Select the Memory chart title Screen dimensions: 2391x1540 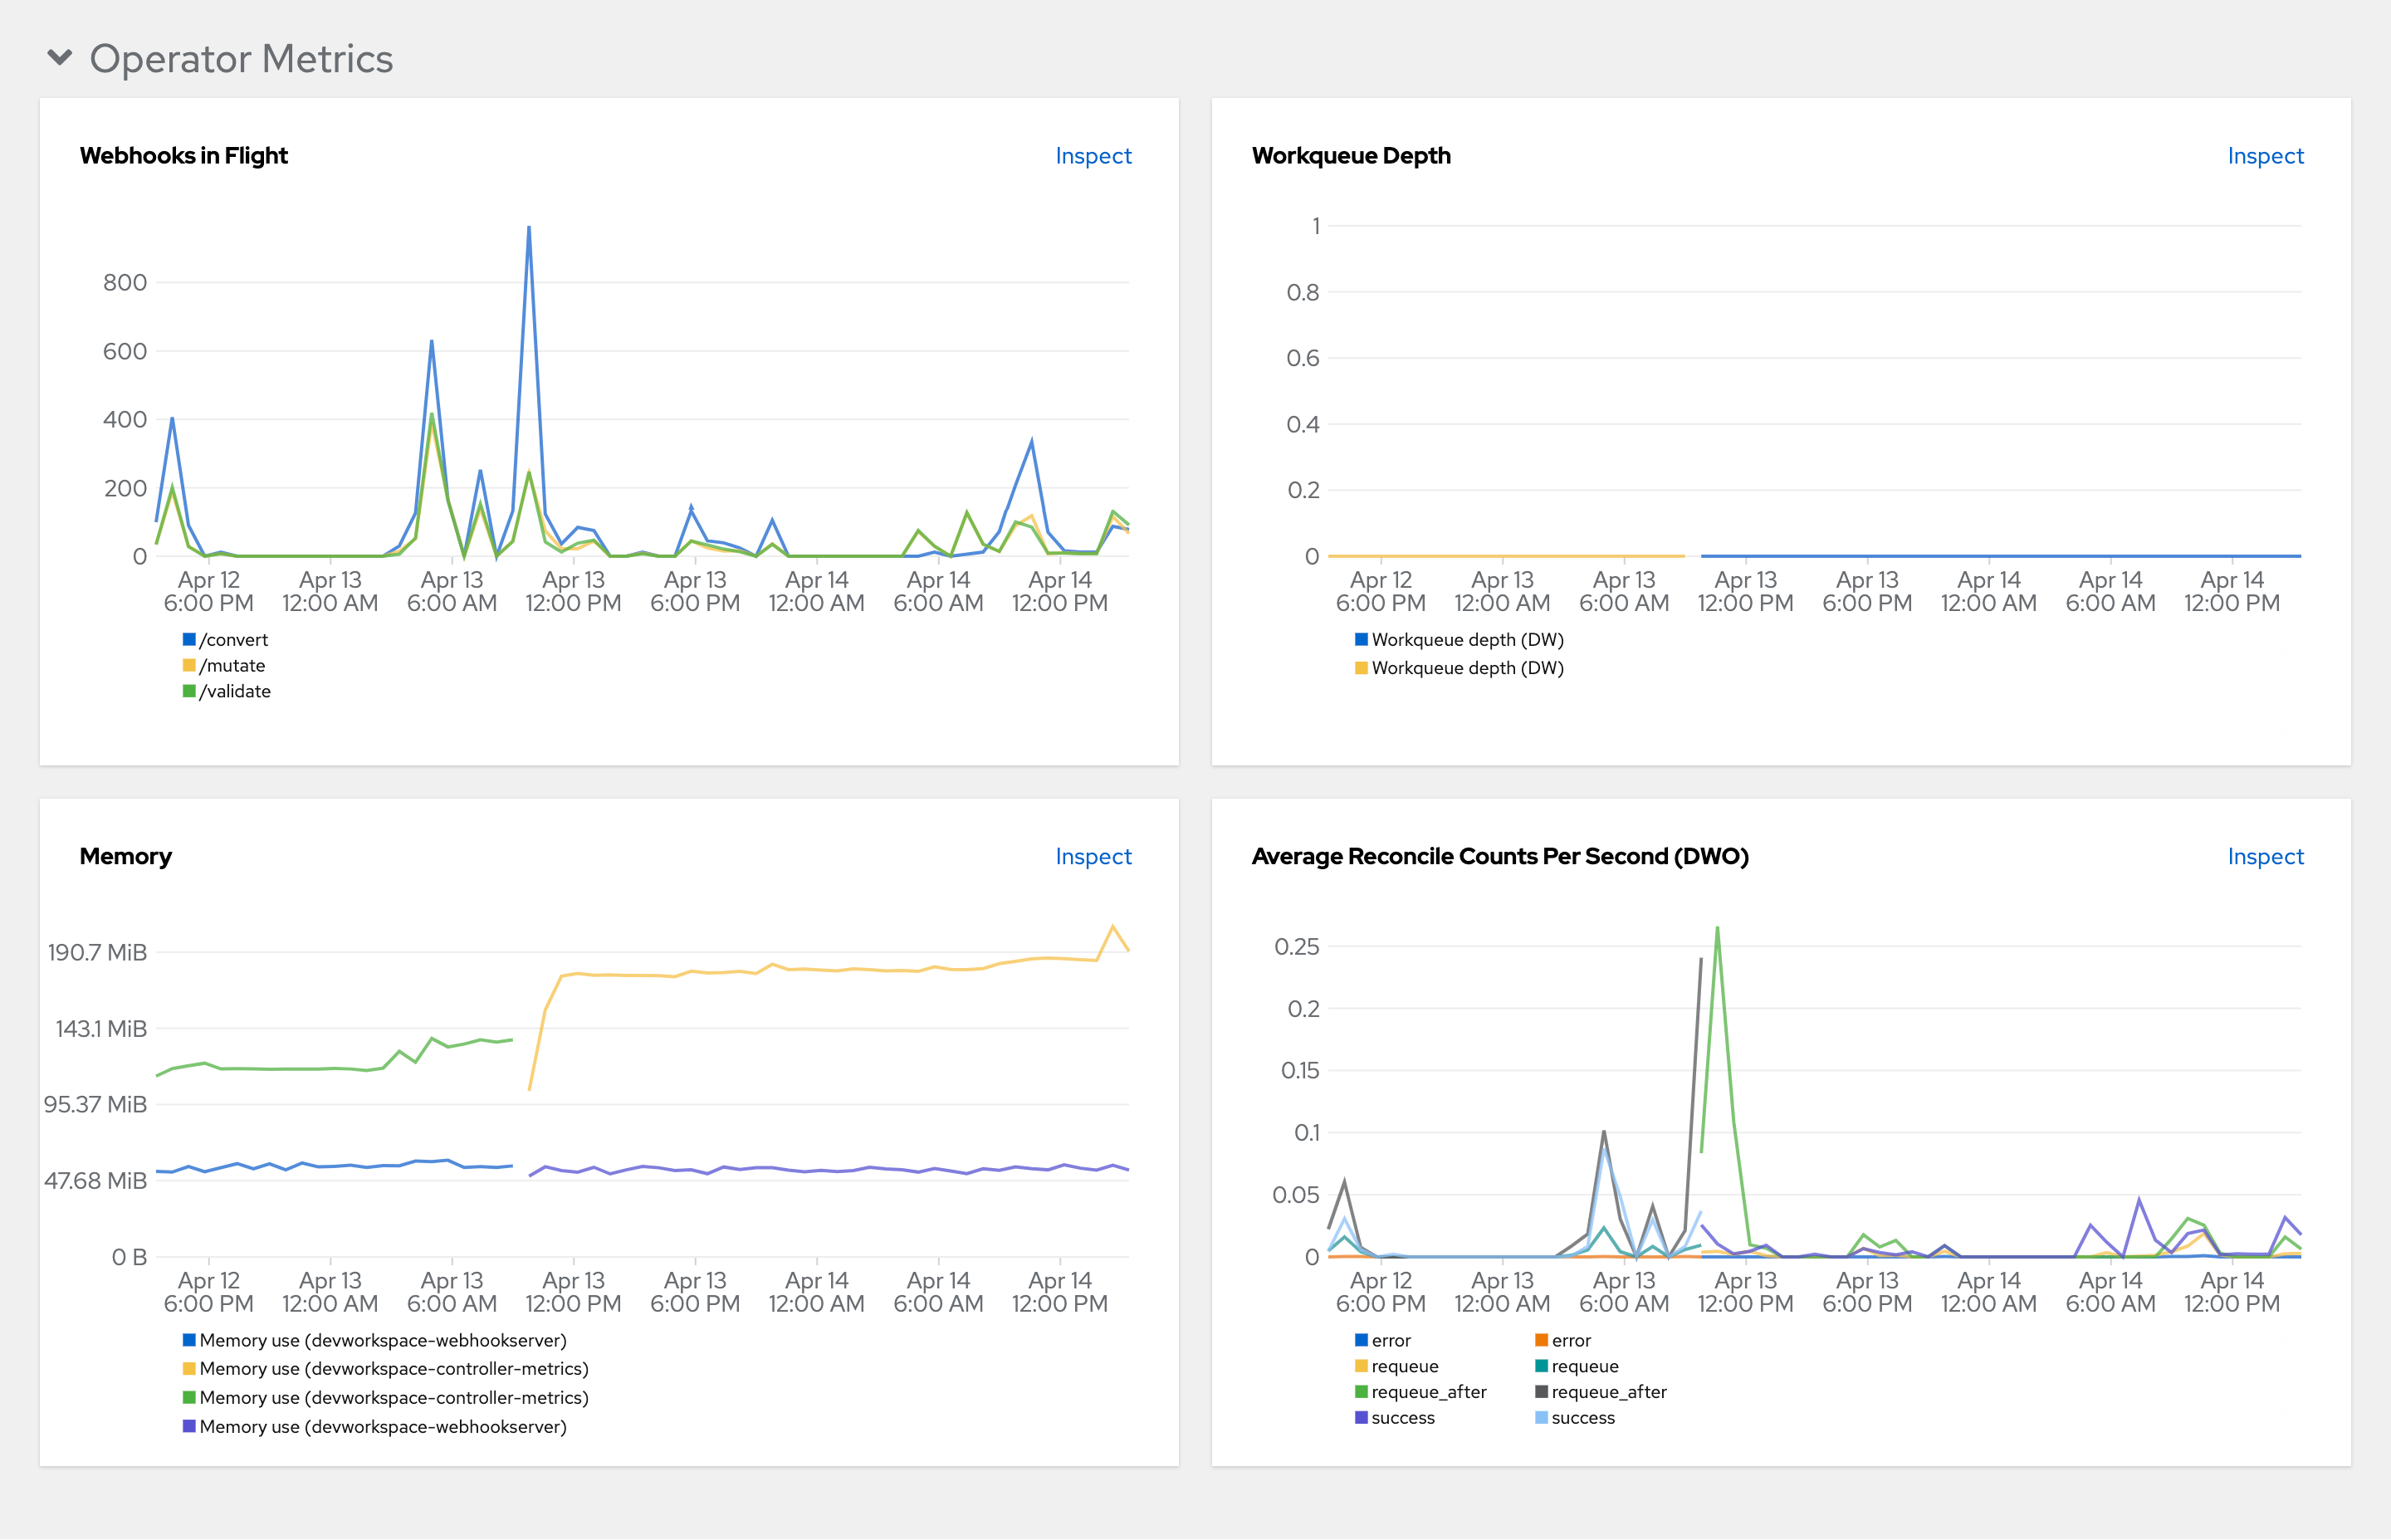pos(126,857)
